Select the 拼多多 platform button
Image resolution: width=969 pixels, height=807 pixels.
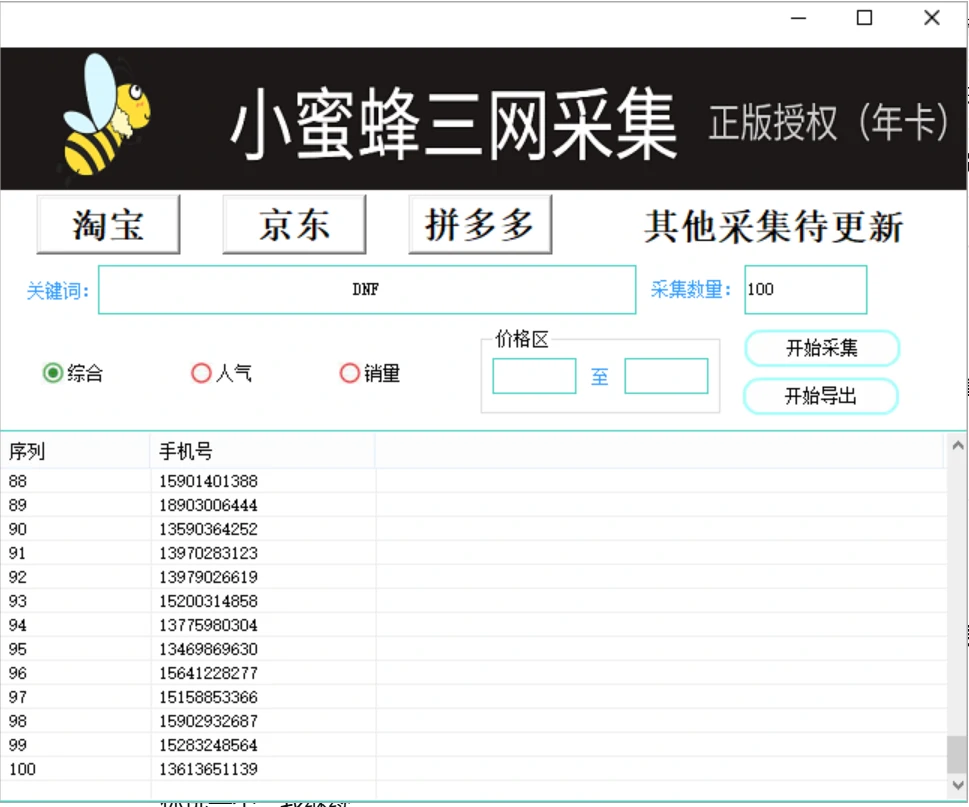coord(480,224)
